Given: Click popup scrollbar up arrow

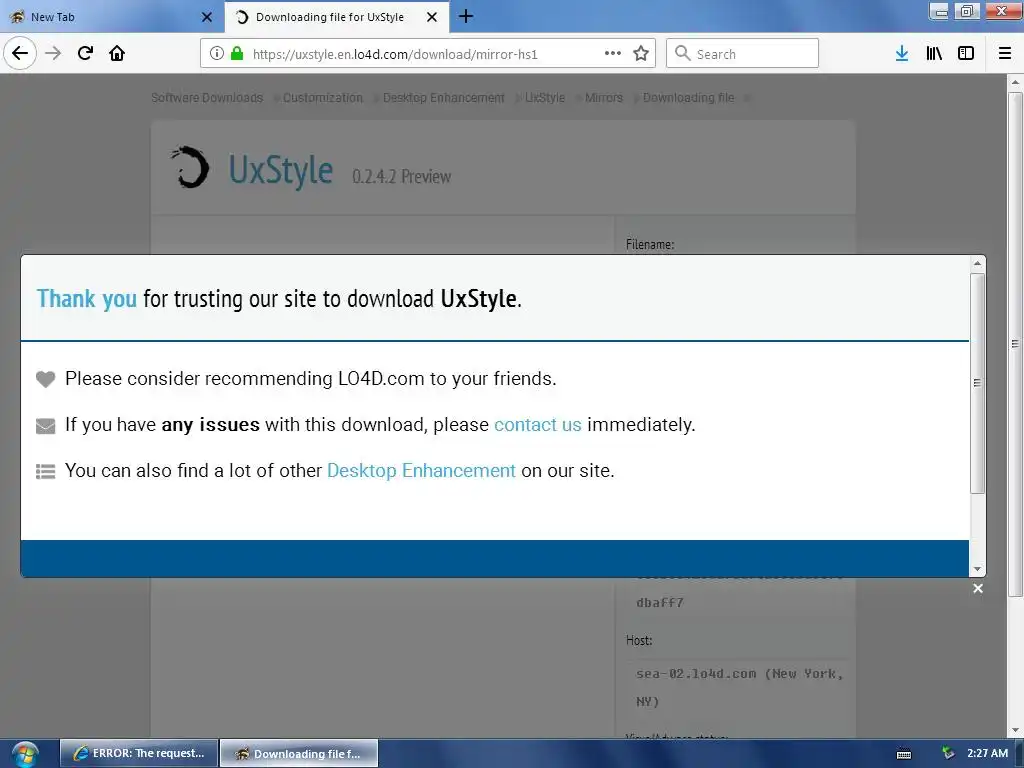Looking at the screenshot, I should coord(977,264).
